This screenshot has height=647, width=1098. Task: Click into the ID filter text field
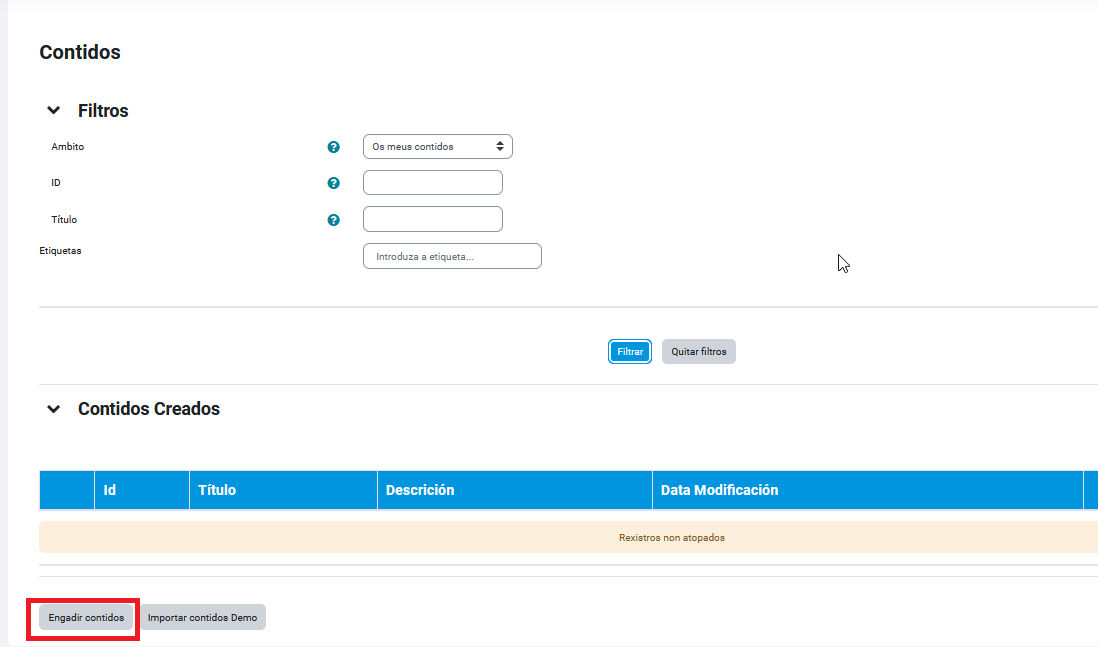[432, 183]
